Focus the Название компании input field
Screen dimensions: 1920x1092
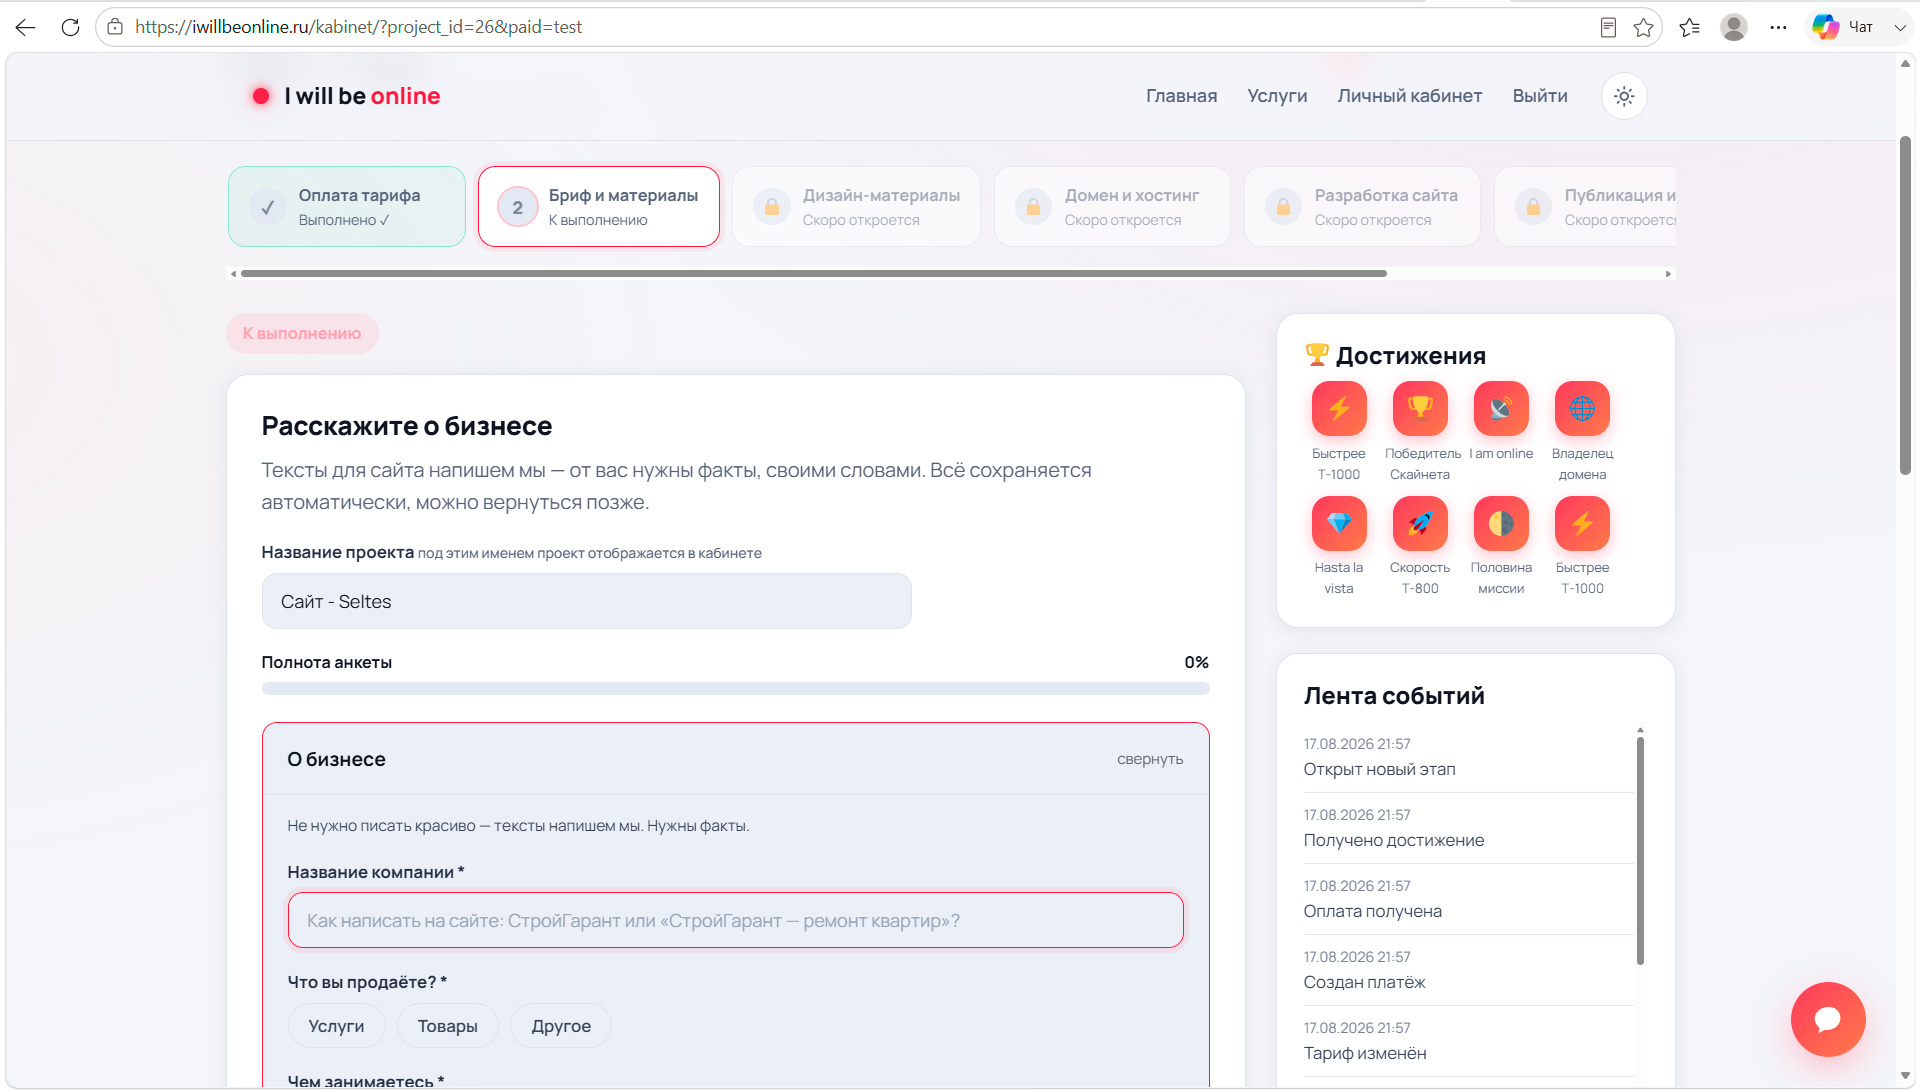pyautogui.click(x=736, y=920)
